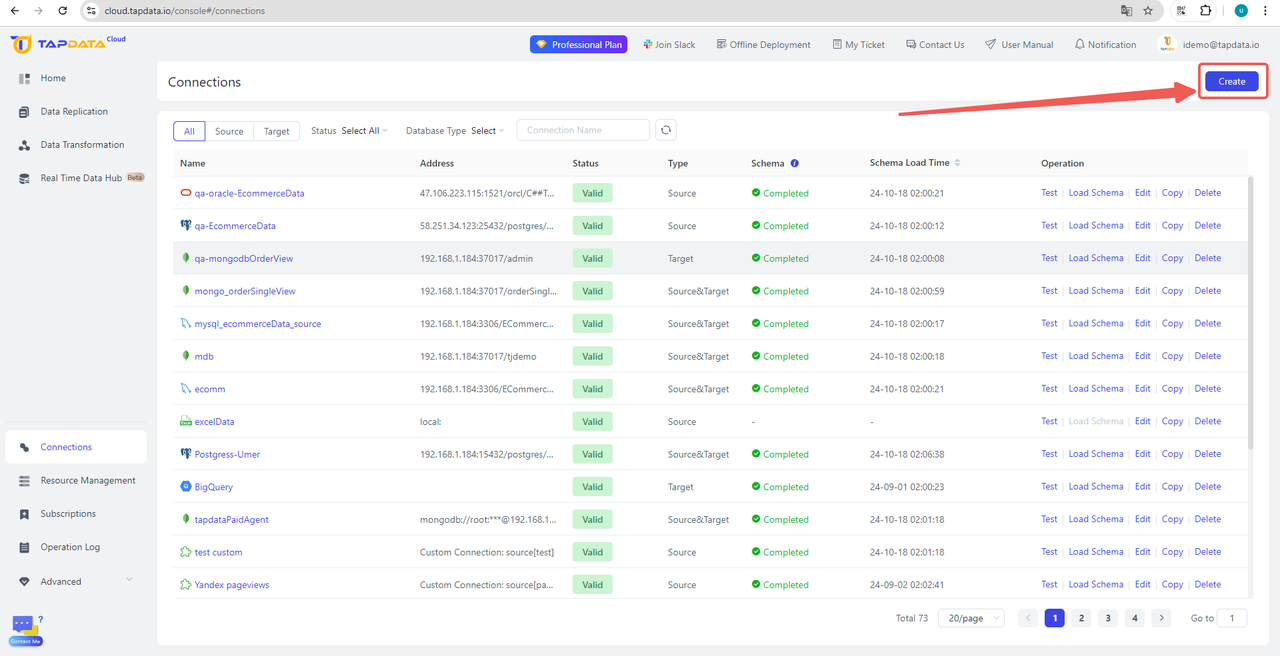Click the Connection Name search field
Viewport: 1280px width, 656px height.
[x=584, y=130]
